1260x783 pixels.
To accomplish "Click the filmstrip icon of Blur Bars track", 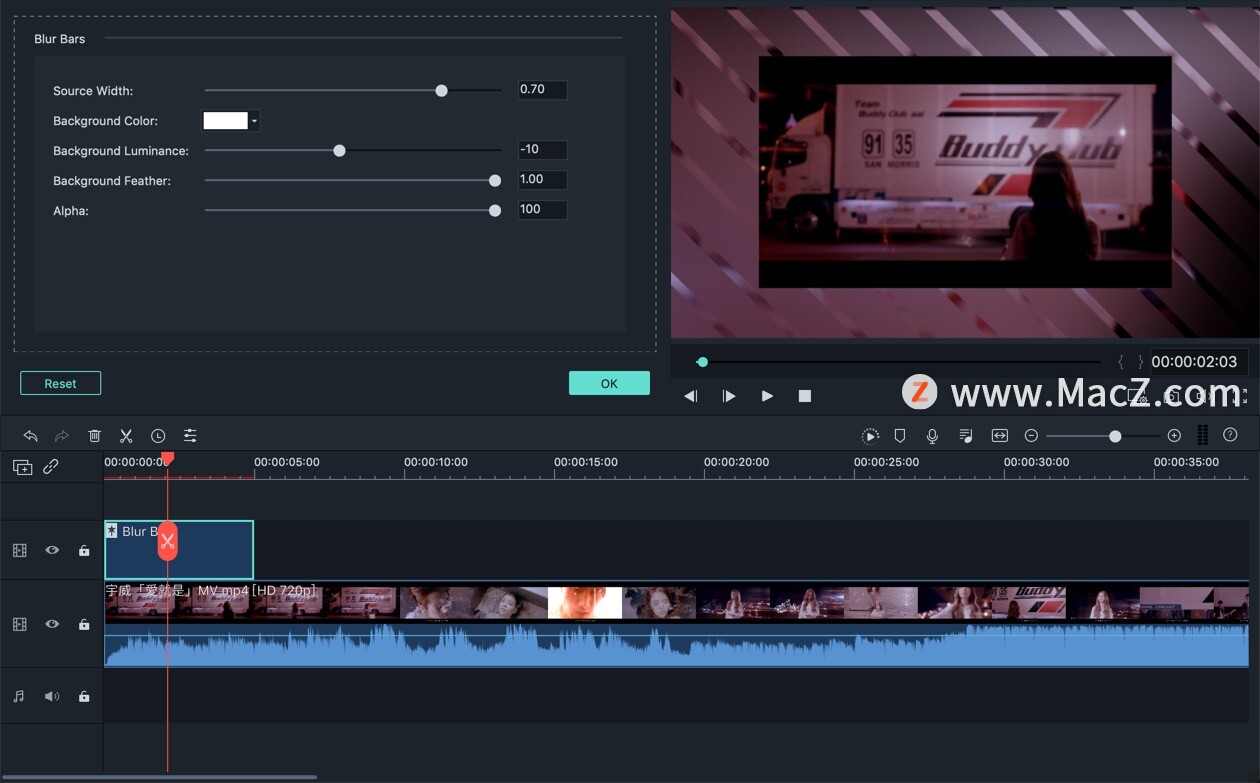I will point(20,550).
